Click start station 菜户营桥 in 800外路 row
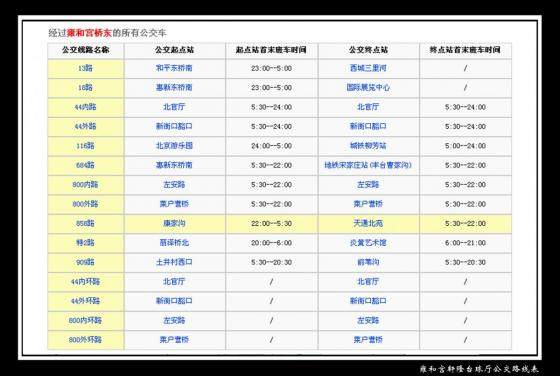The width and height of the screenshot is (560, 376). coord(174,204)
